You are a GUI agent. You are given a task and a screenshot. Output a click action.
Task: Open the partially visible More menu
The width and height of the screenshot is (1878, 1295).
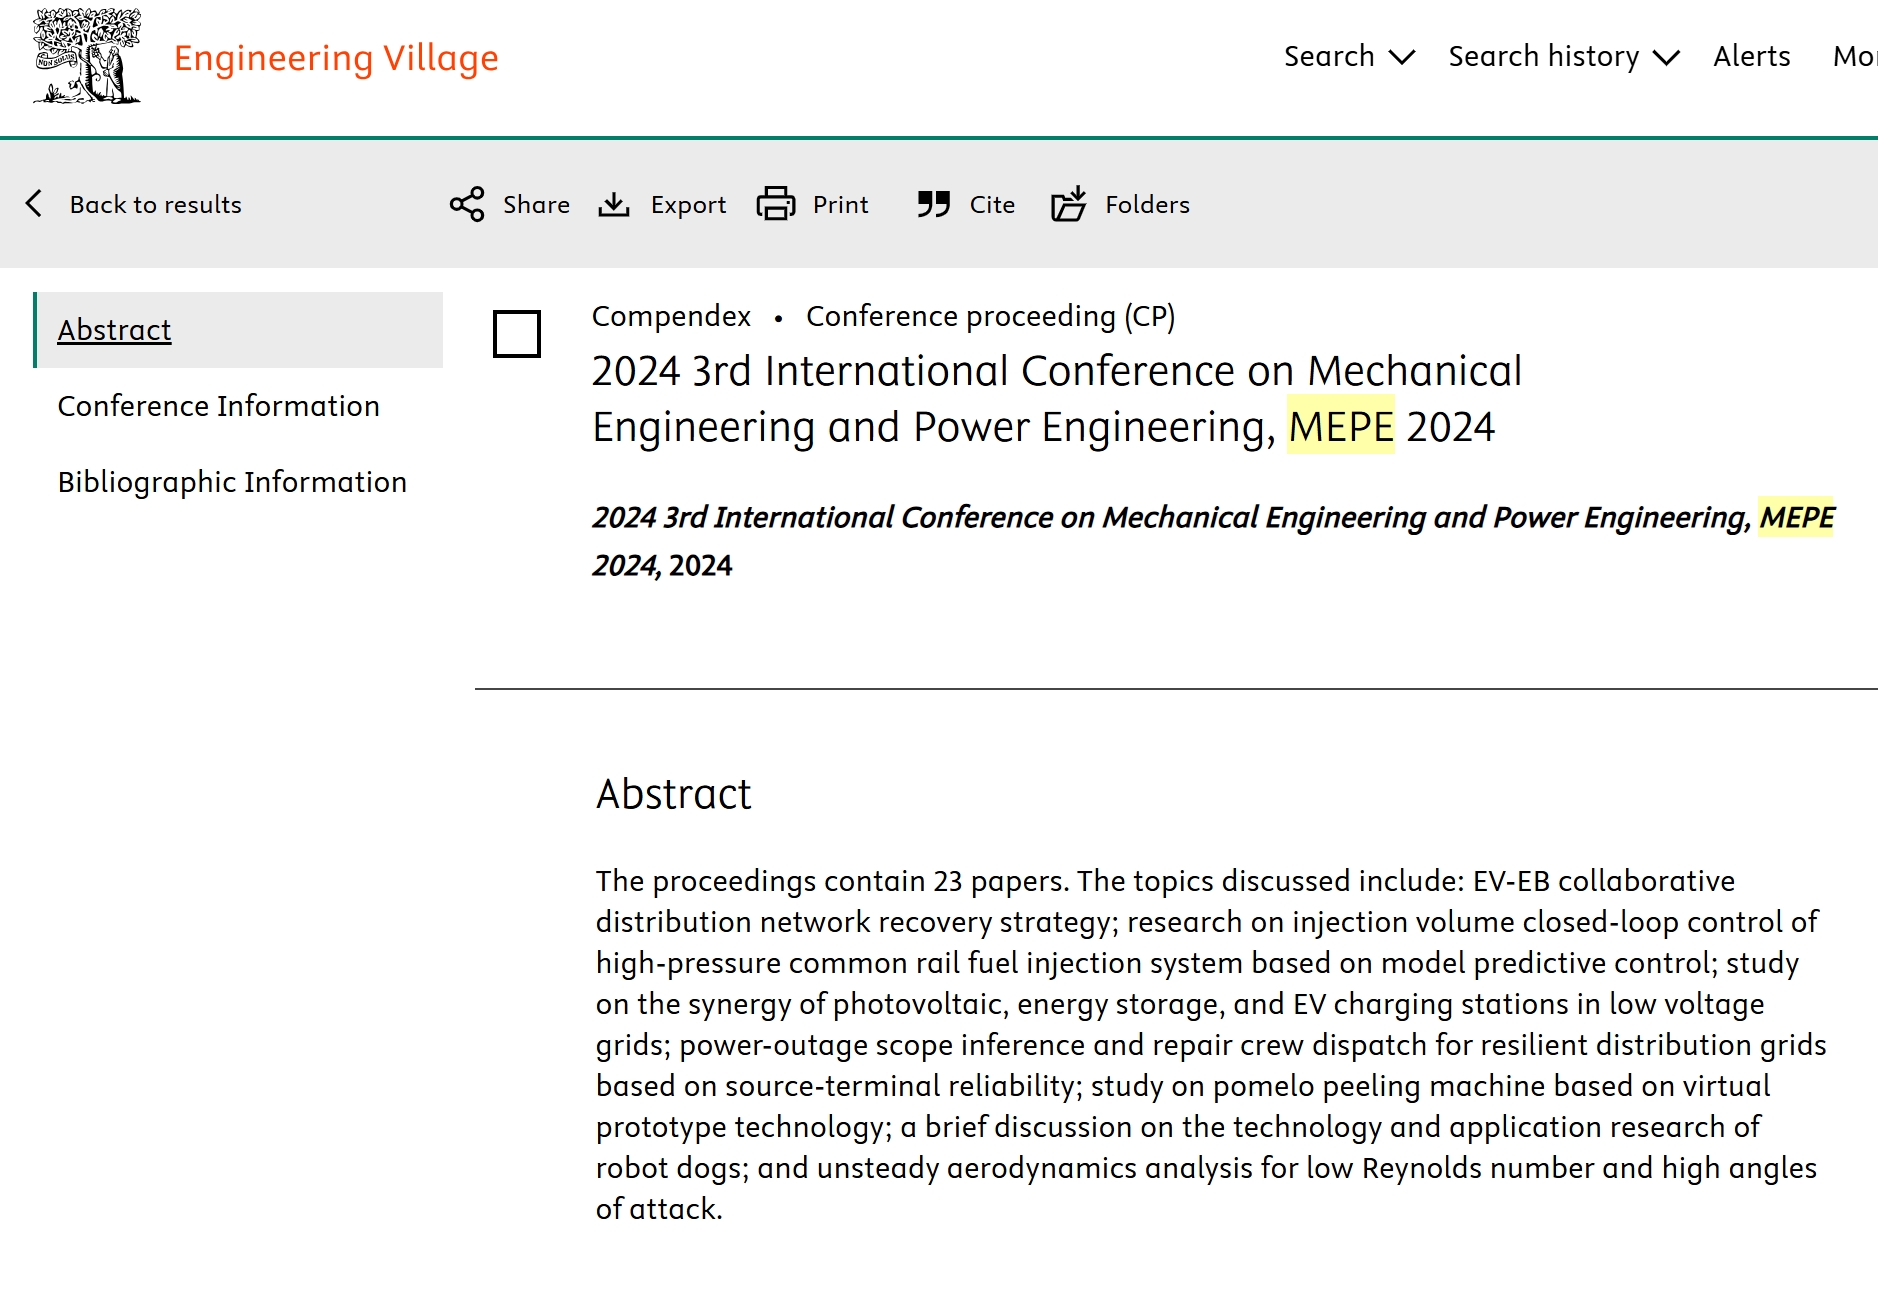coord(1853,57)
